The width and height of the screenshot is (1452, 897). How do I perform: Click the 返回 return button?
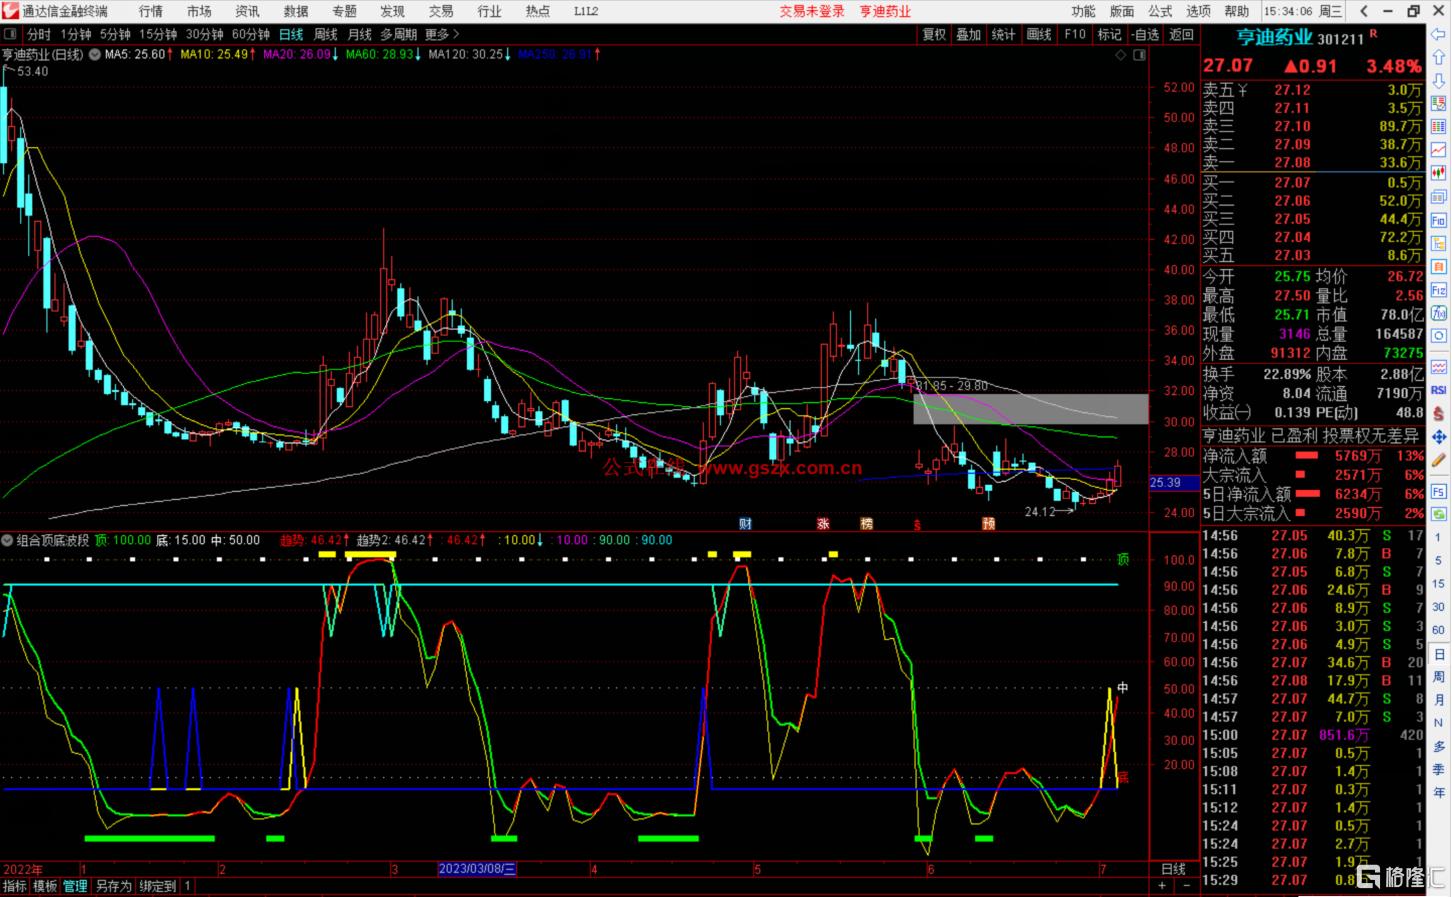pos(1181,34)
